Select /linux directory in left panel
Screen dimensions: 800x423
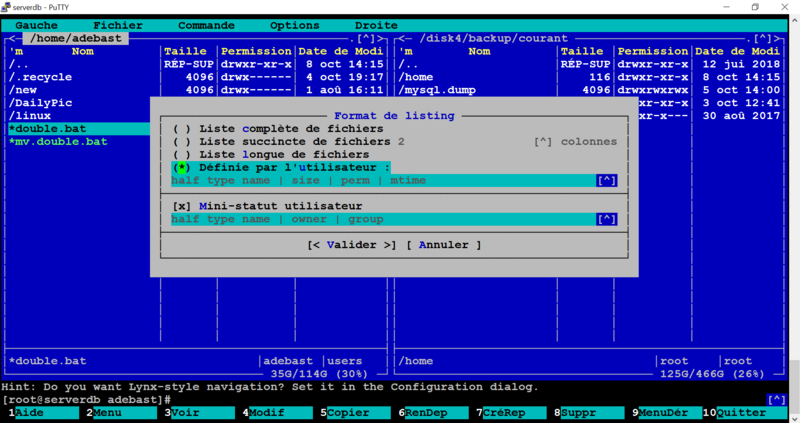pyautogui.click(x=30, y=116)
